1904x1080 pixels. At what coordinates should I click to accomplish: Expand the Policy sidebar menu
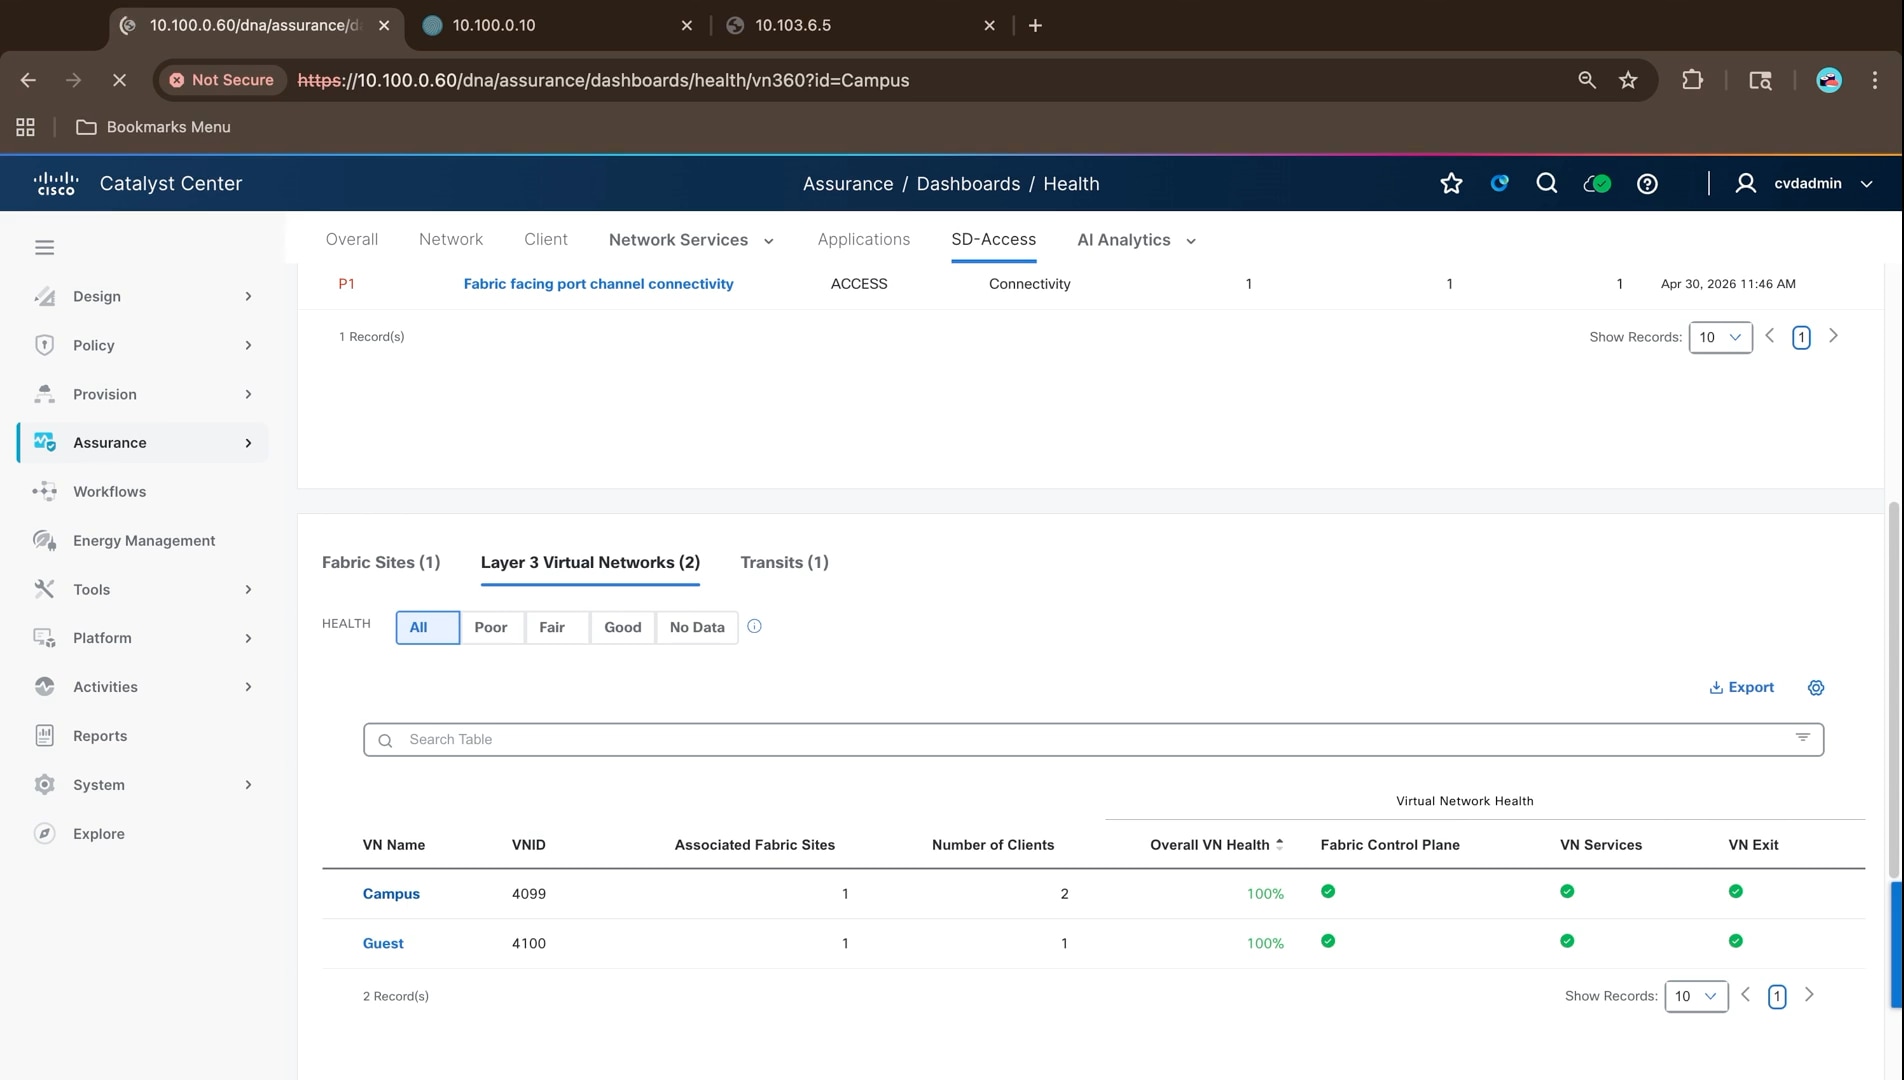(x=142, y=345)
